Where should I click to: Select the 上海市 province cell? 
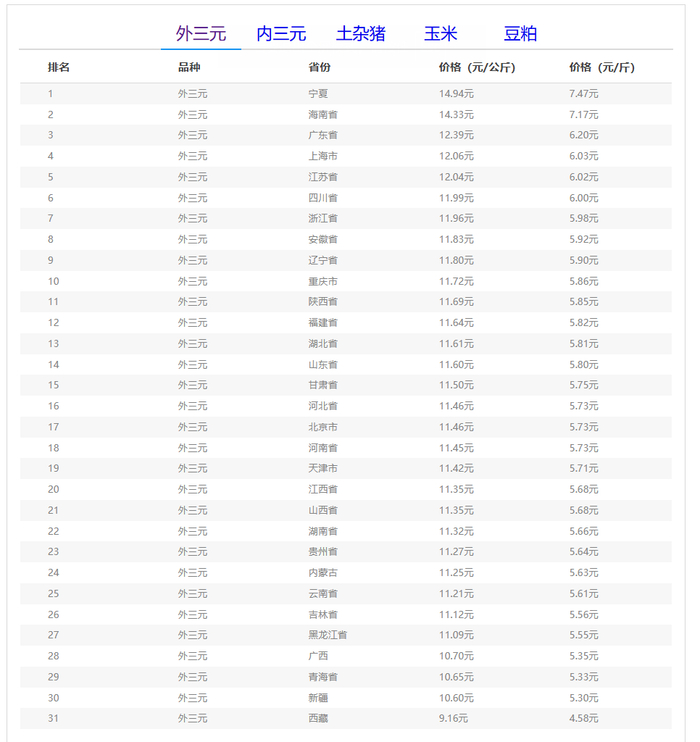tap(323, 156)
